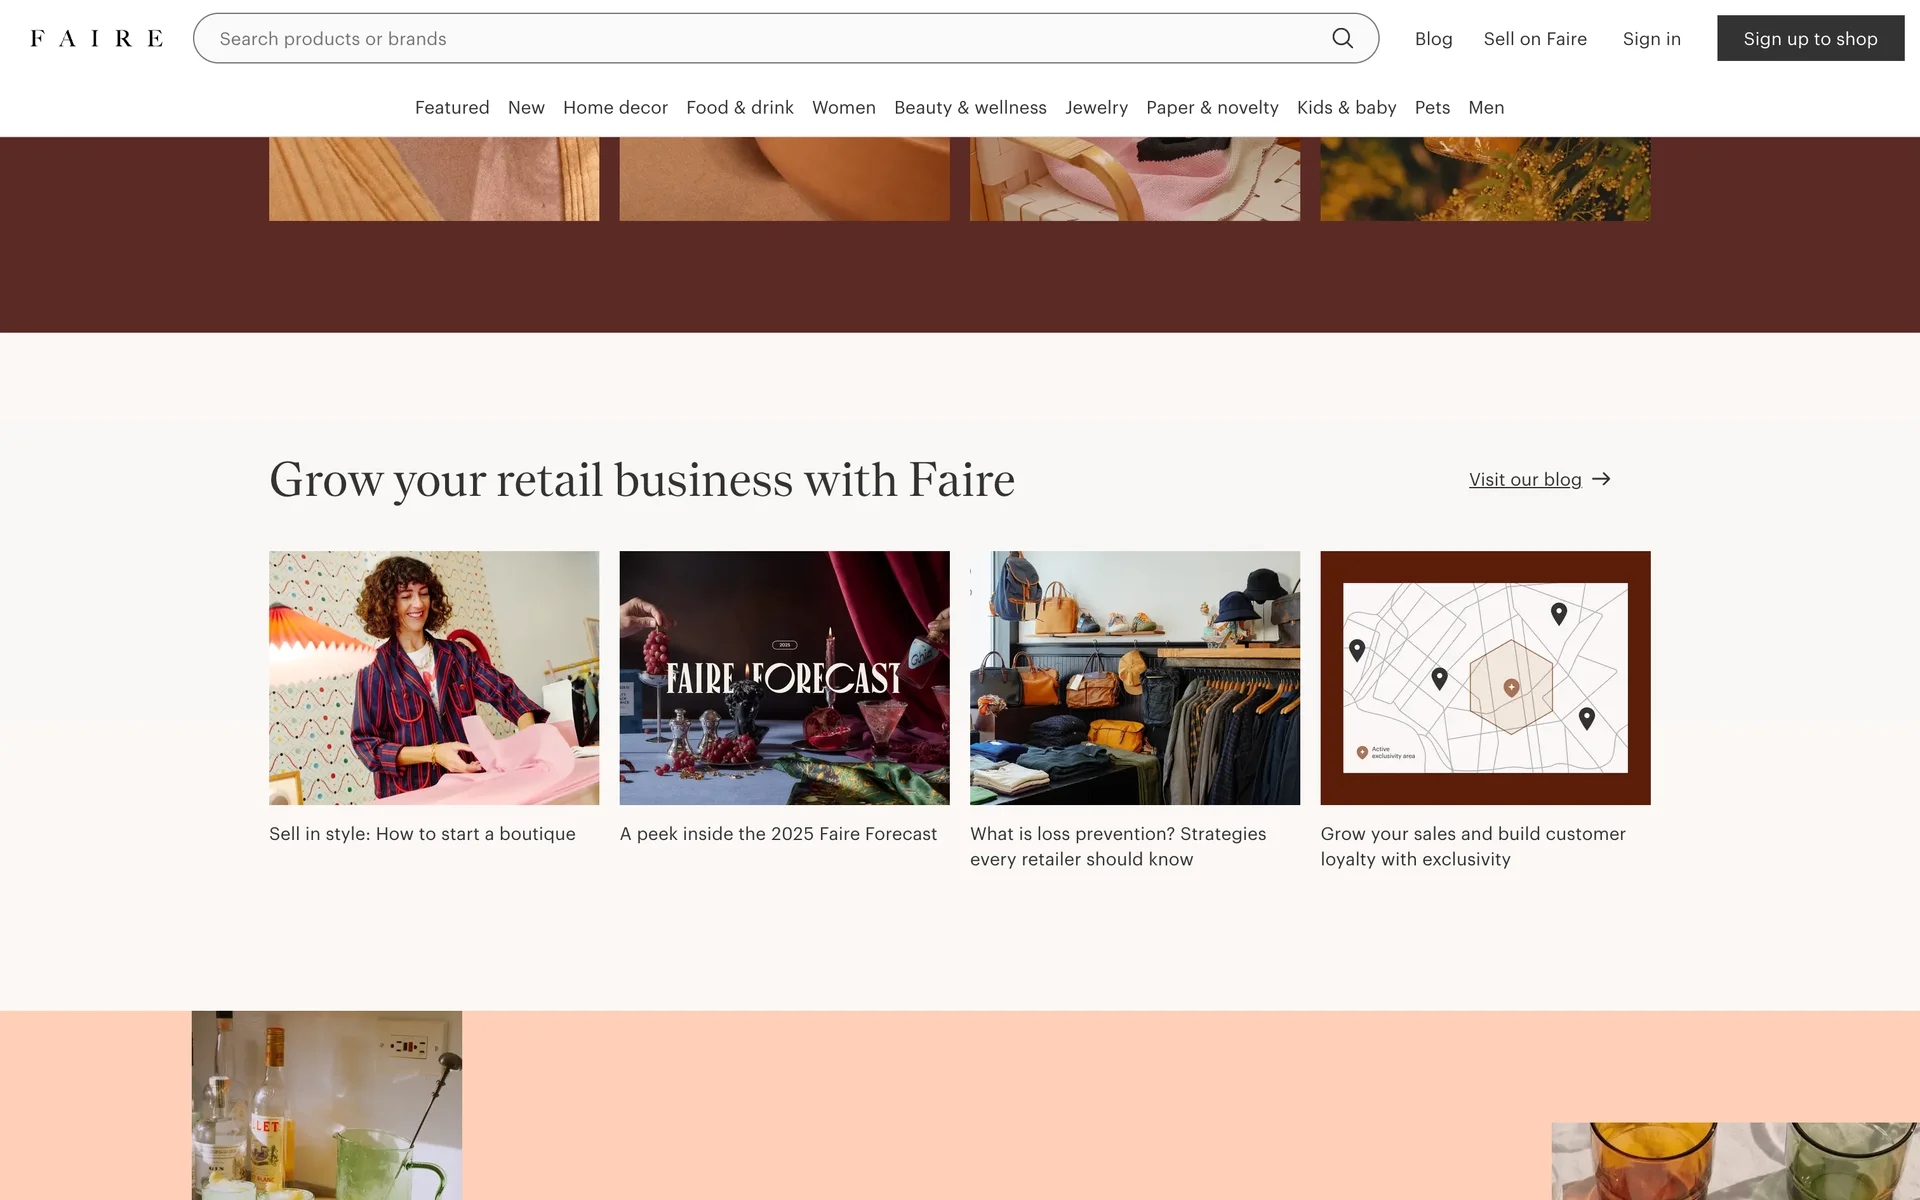Click Sign in link
Screen dimensions: 1920x1200
click(x=1651, y=39)
